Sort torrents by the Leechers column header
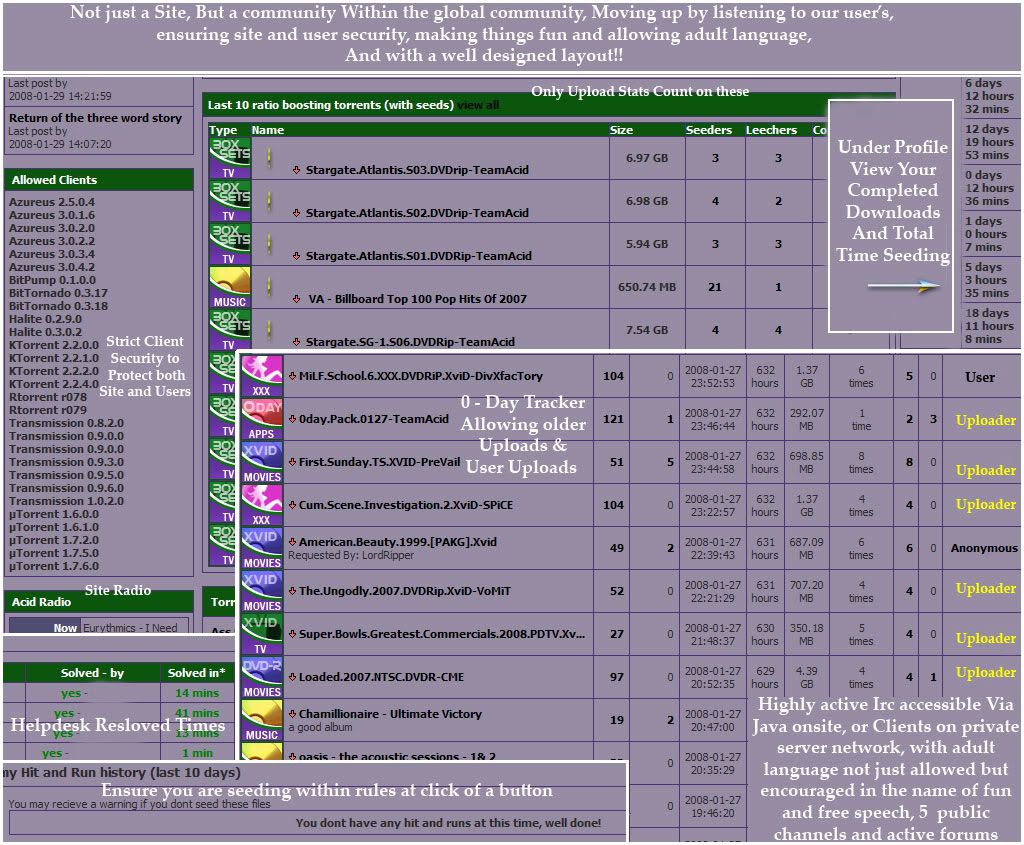Screen dimensions: 1024x845 771,130
